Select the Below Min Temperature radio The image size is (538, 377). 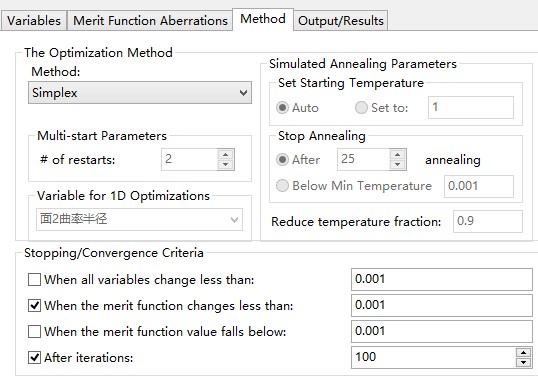[x=282, y=186]
